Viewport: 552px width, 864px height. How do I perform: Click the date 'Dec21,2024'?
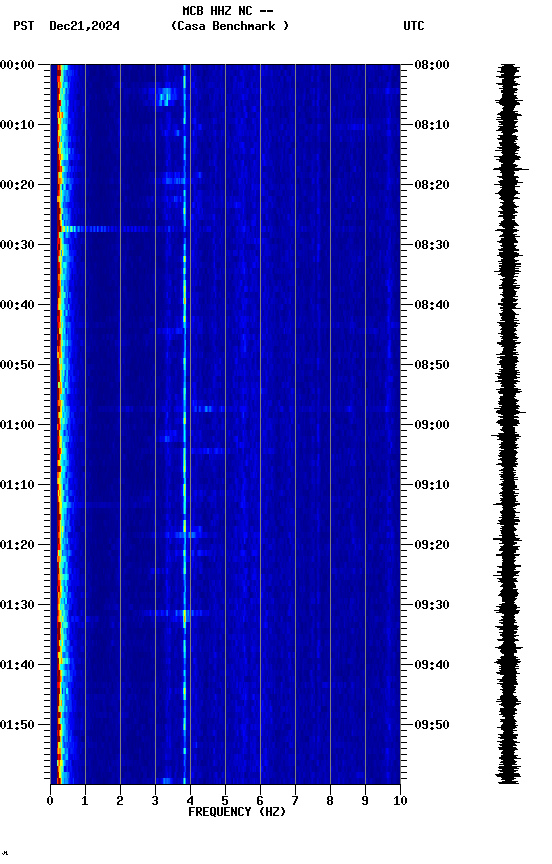pos(84,26)
